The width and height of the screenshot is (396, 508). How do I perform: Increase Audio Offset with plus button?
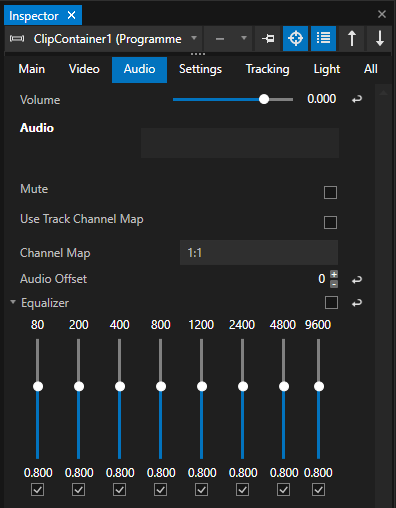pos(334,274)
